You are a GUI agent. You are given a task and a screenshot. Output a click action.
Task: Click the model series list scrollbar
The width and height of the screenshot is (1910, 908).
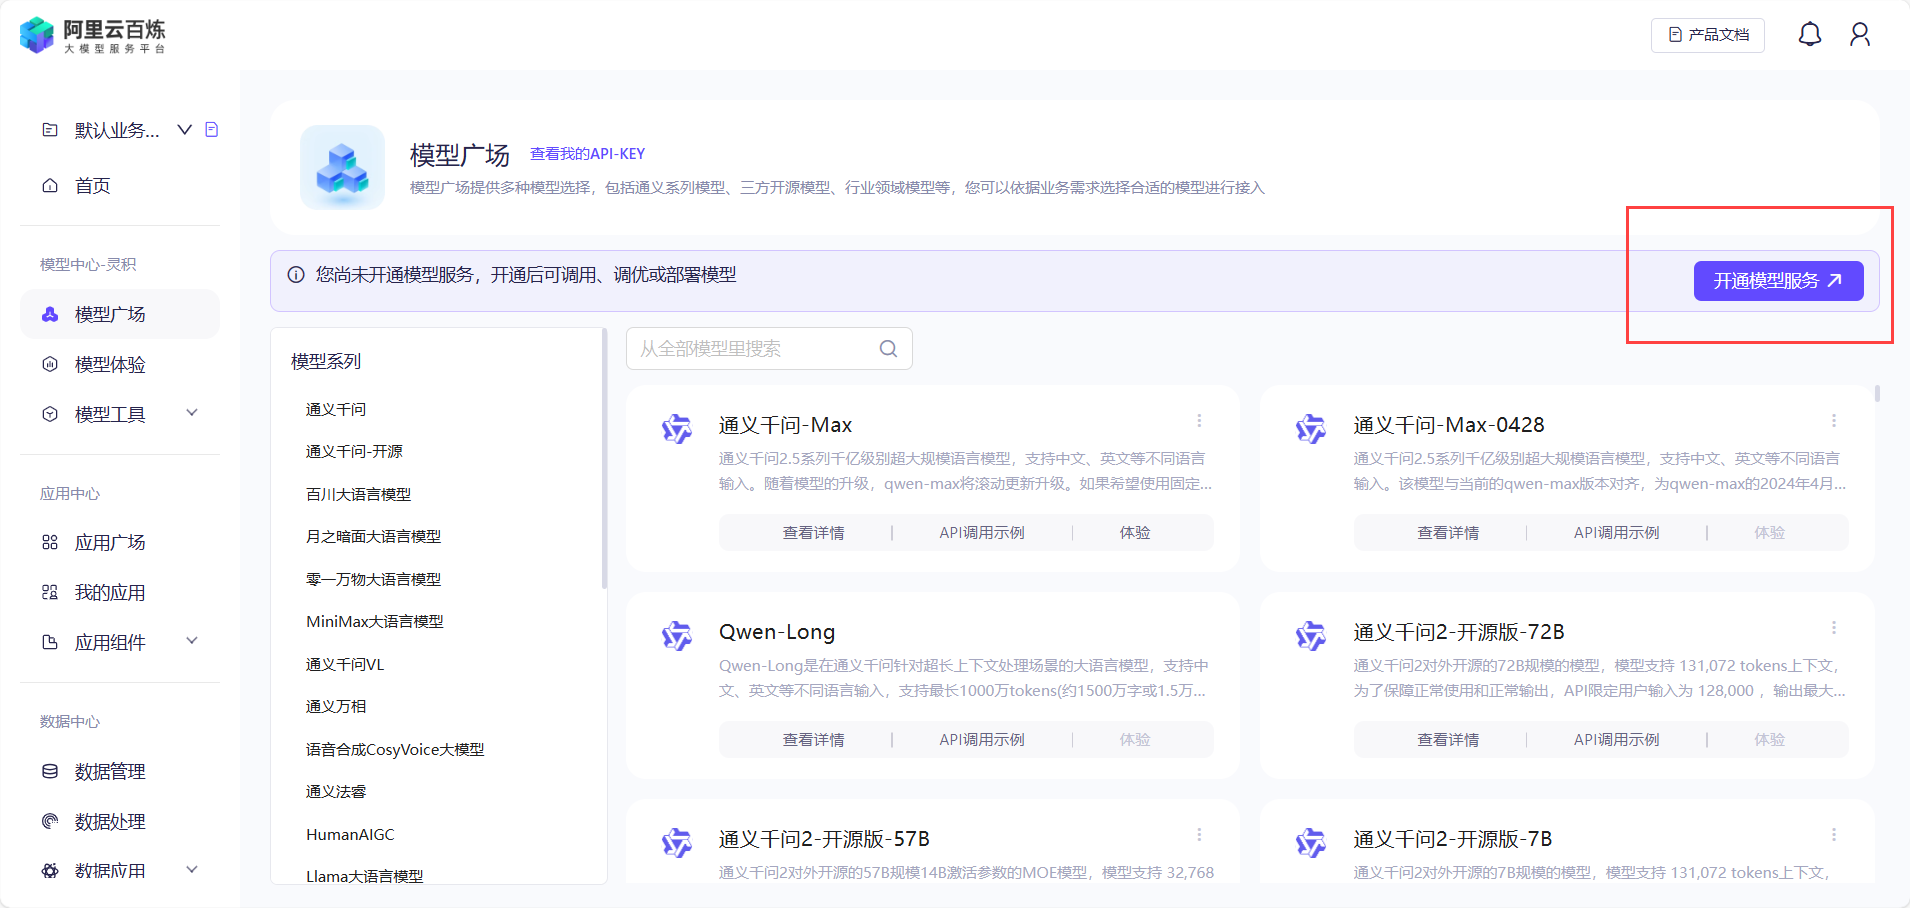604,458
